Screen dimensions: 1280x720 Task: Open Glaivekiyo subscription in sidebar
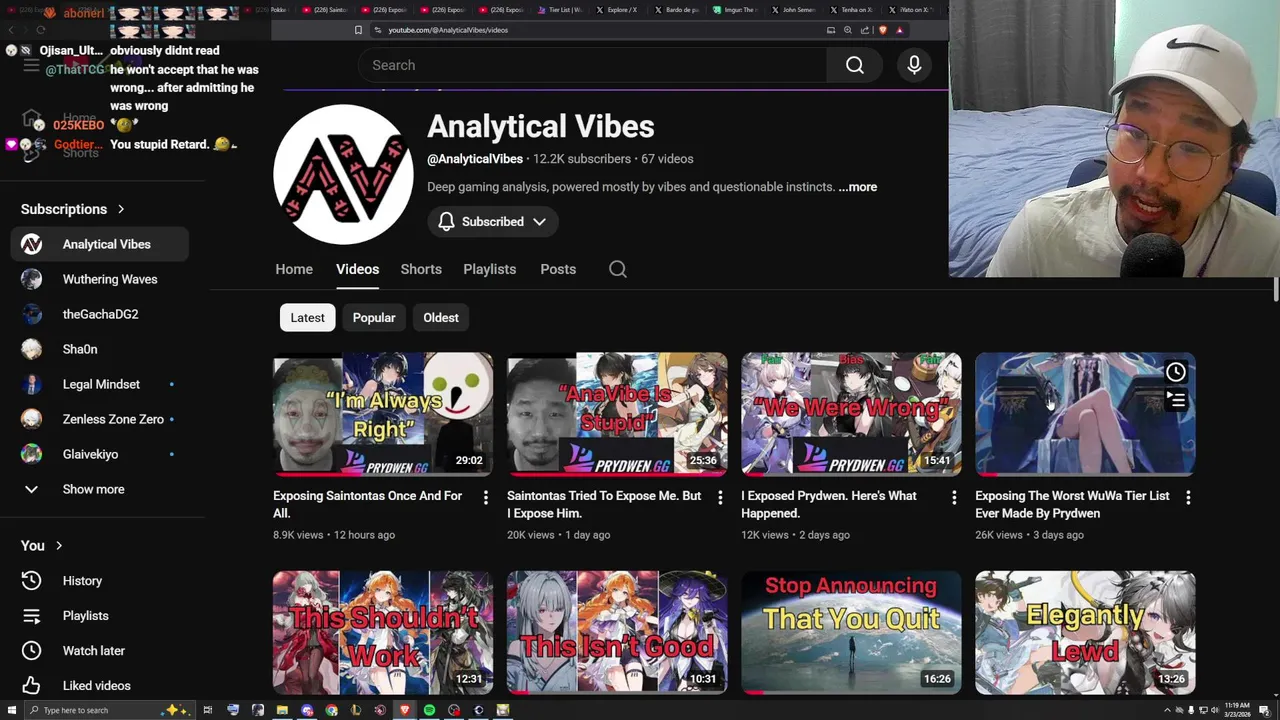point(100,454)
